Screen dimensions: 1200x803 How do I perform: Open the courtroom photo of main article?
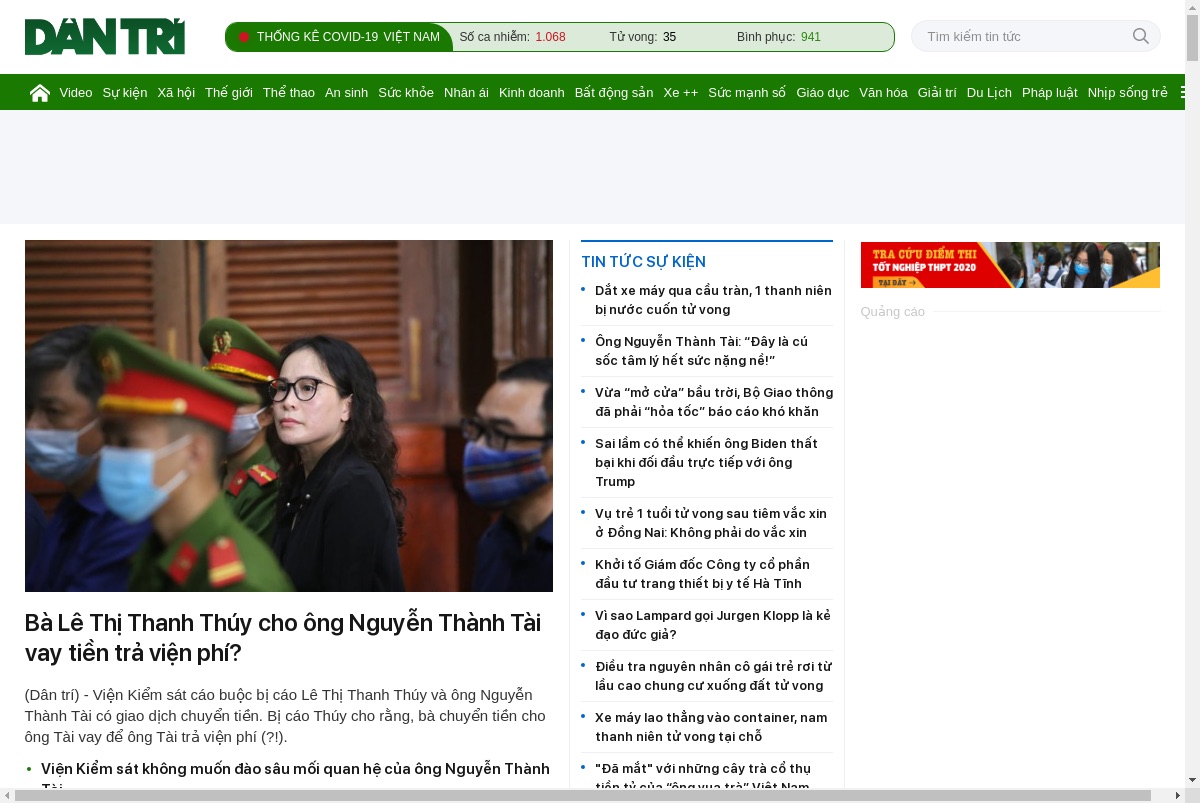(x=289, y=416)
